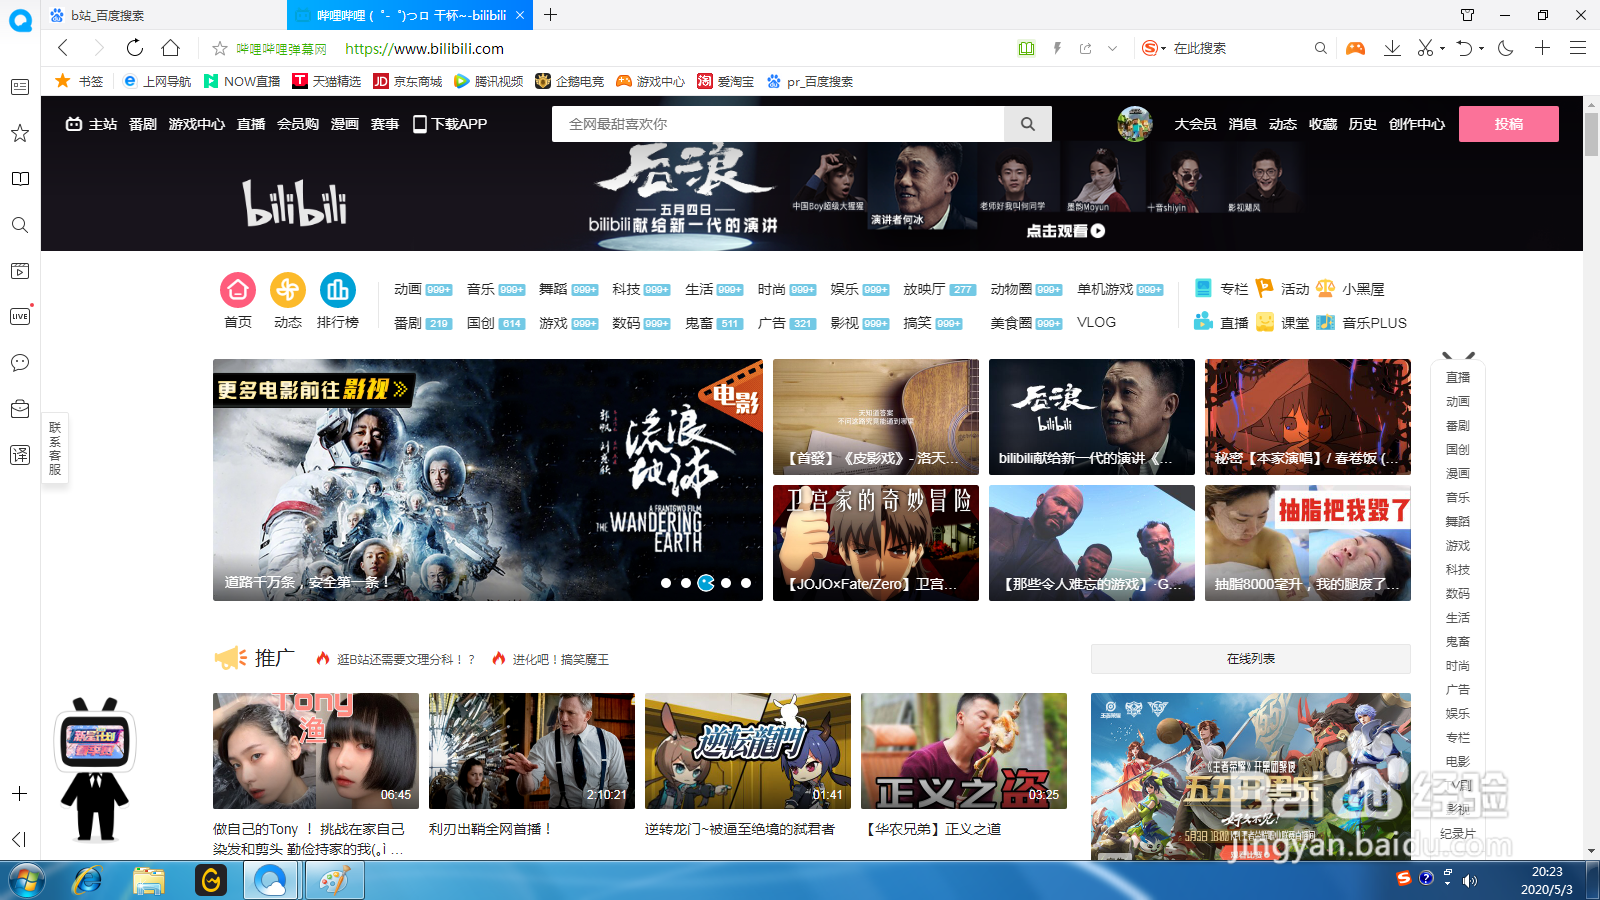Open the cut scissors toolbar dropdown

pos(1442,48)
